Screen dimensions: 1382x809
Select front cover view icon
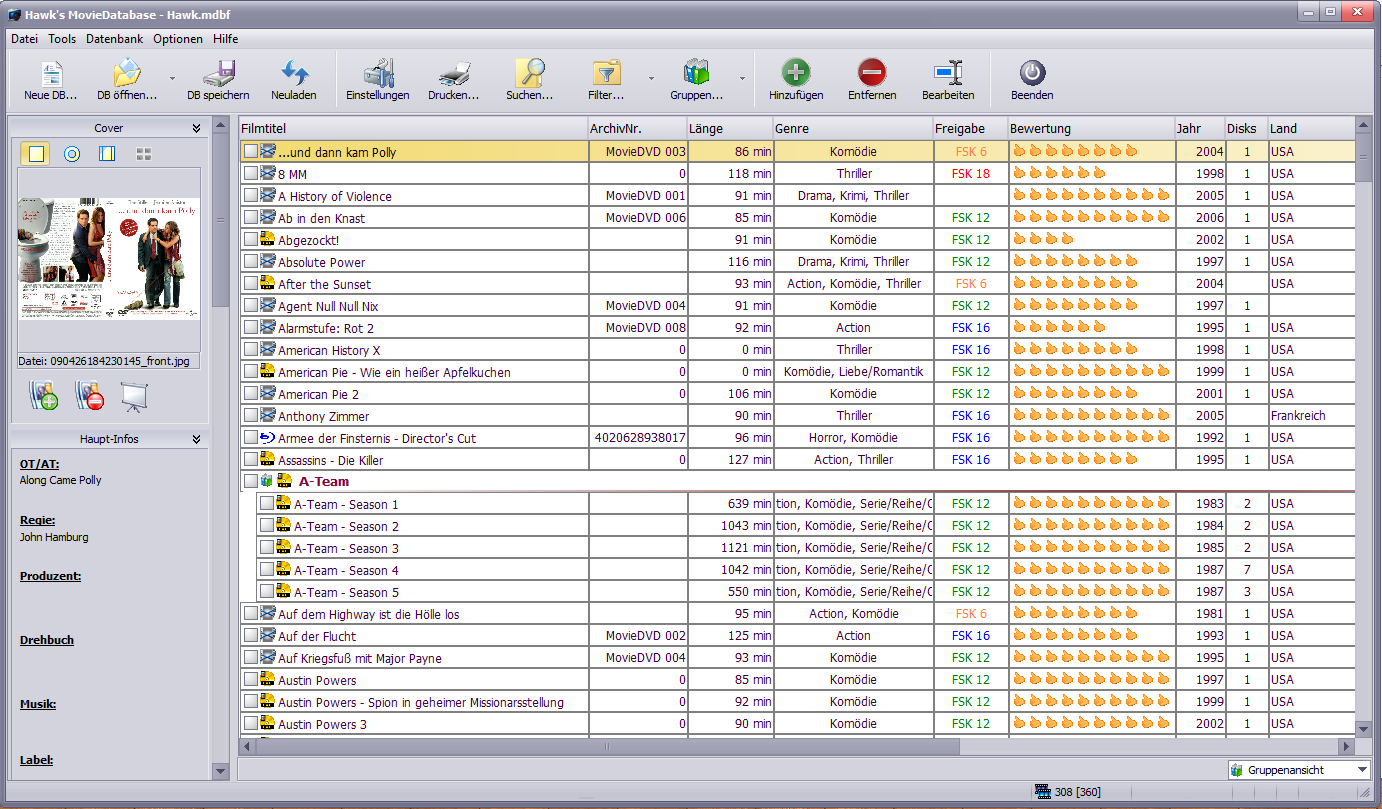[x=36, y=154]
